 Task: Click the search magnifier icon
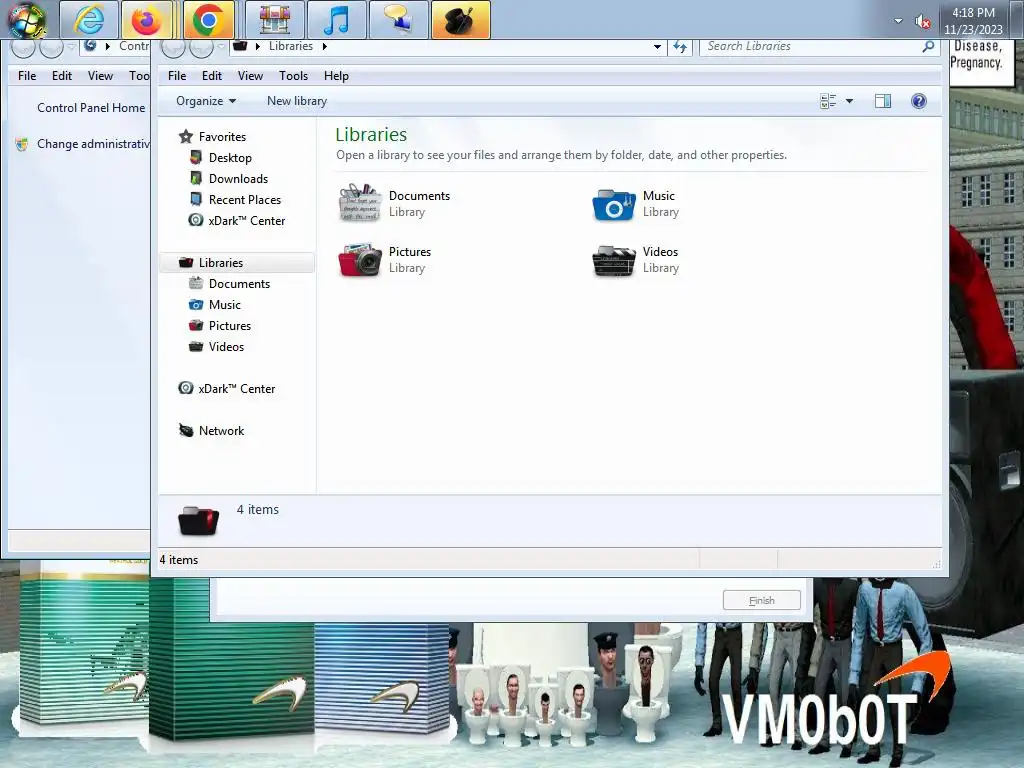point(928,46)
